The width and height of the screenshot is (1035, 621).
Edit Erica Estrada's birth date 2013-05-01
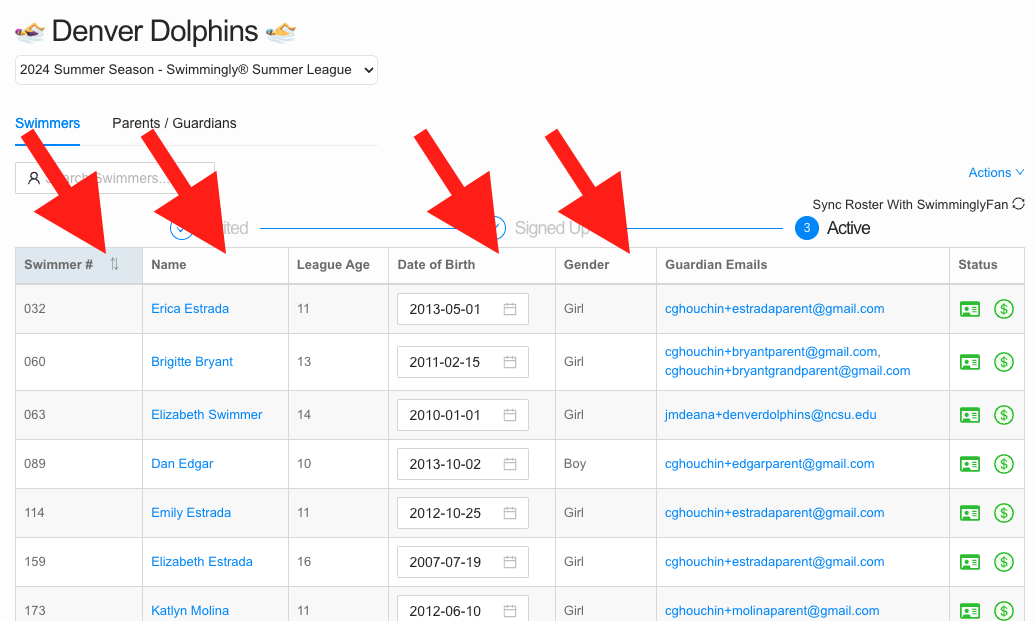463,309
